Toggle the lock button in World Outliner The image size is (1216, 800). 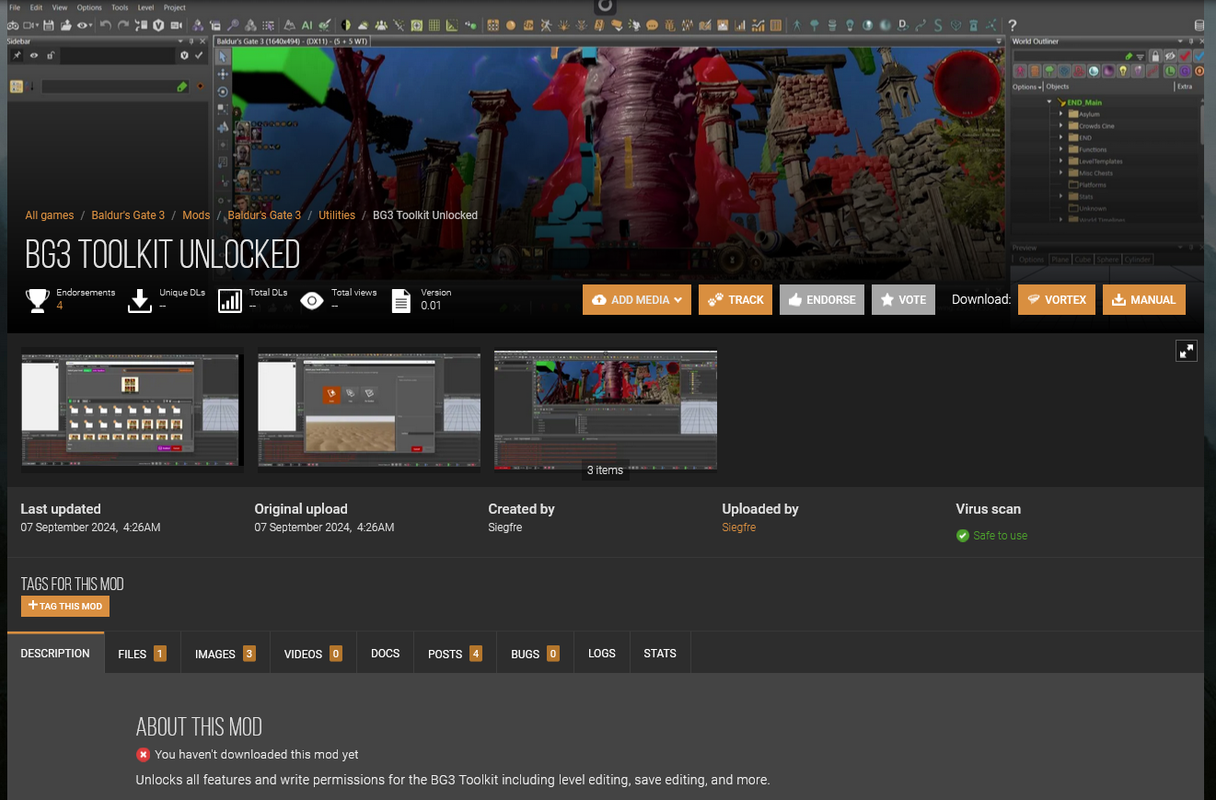point(1154,56)
